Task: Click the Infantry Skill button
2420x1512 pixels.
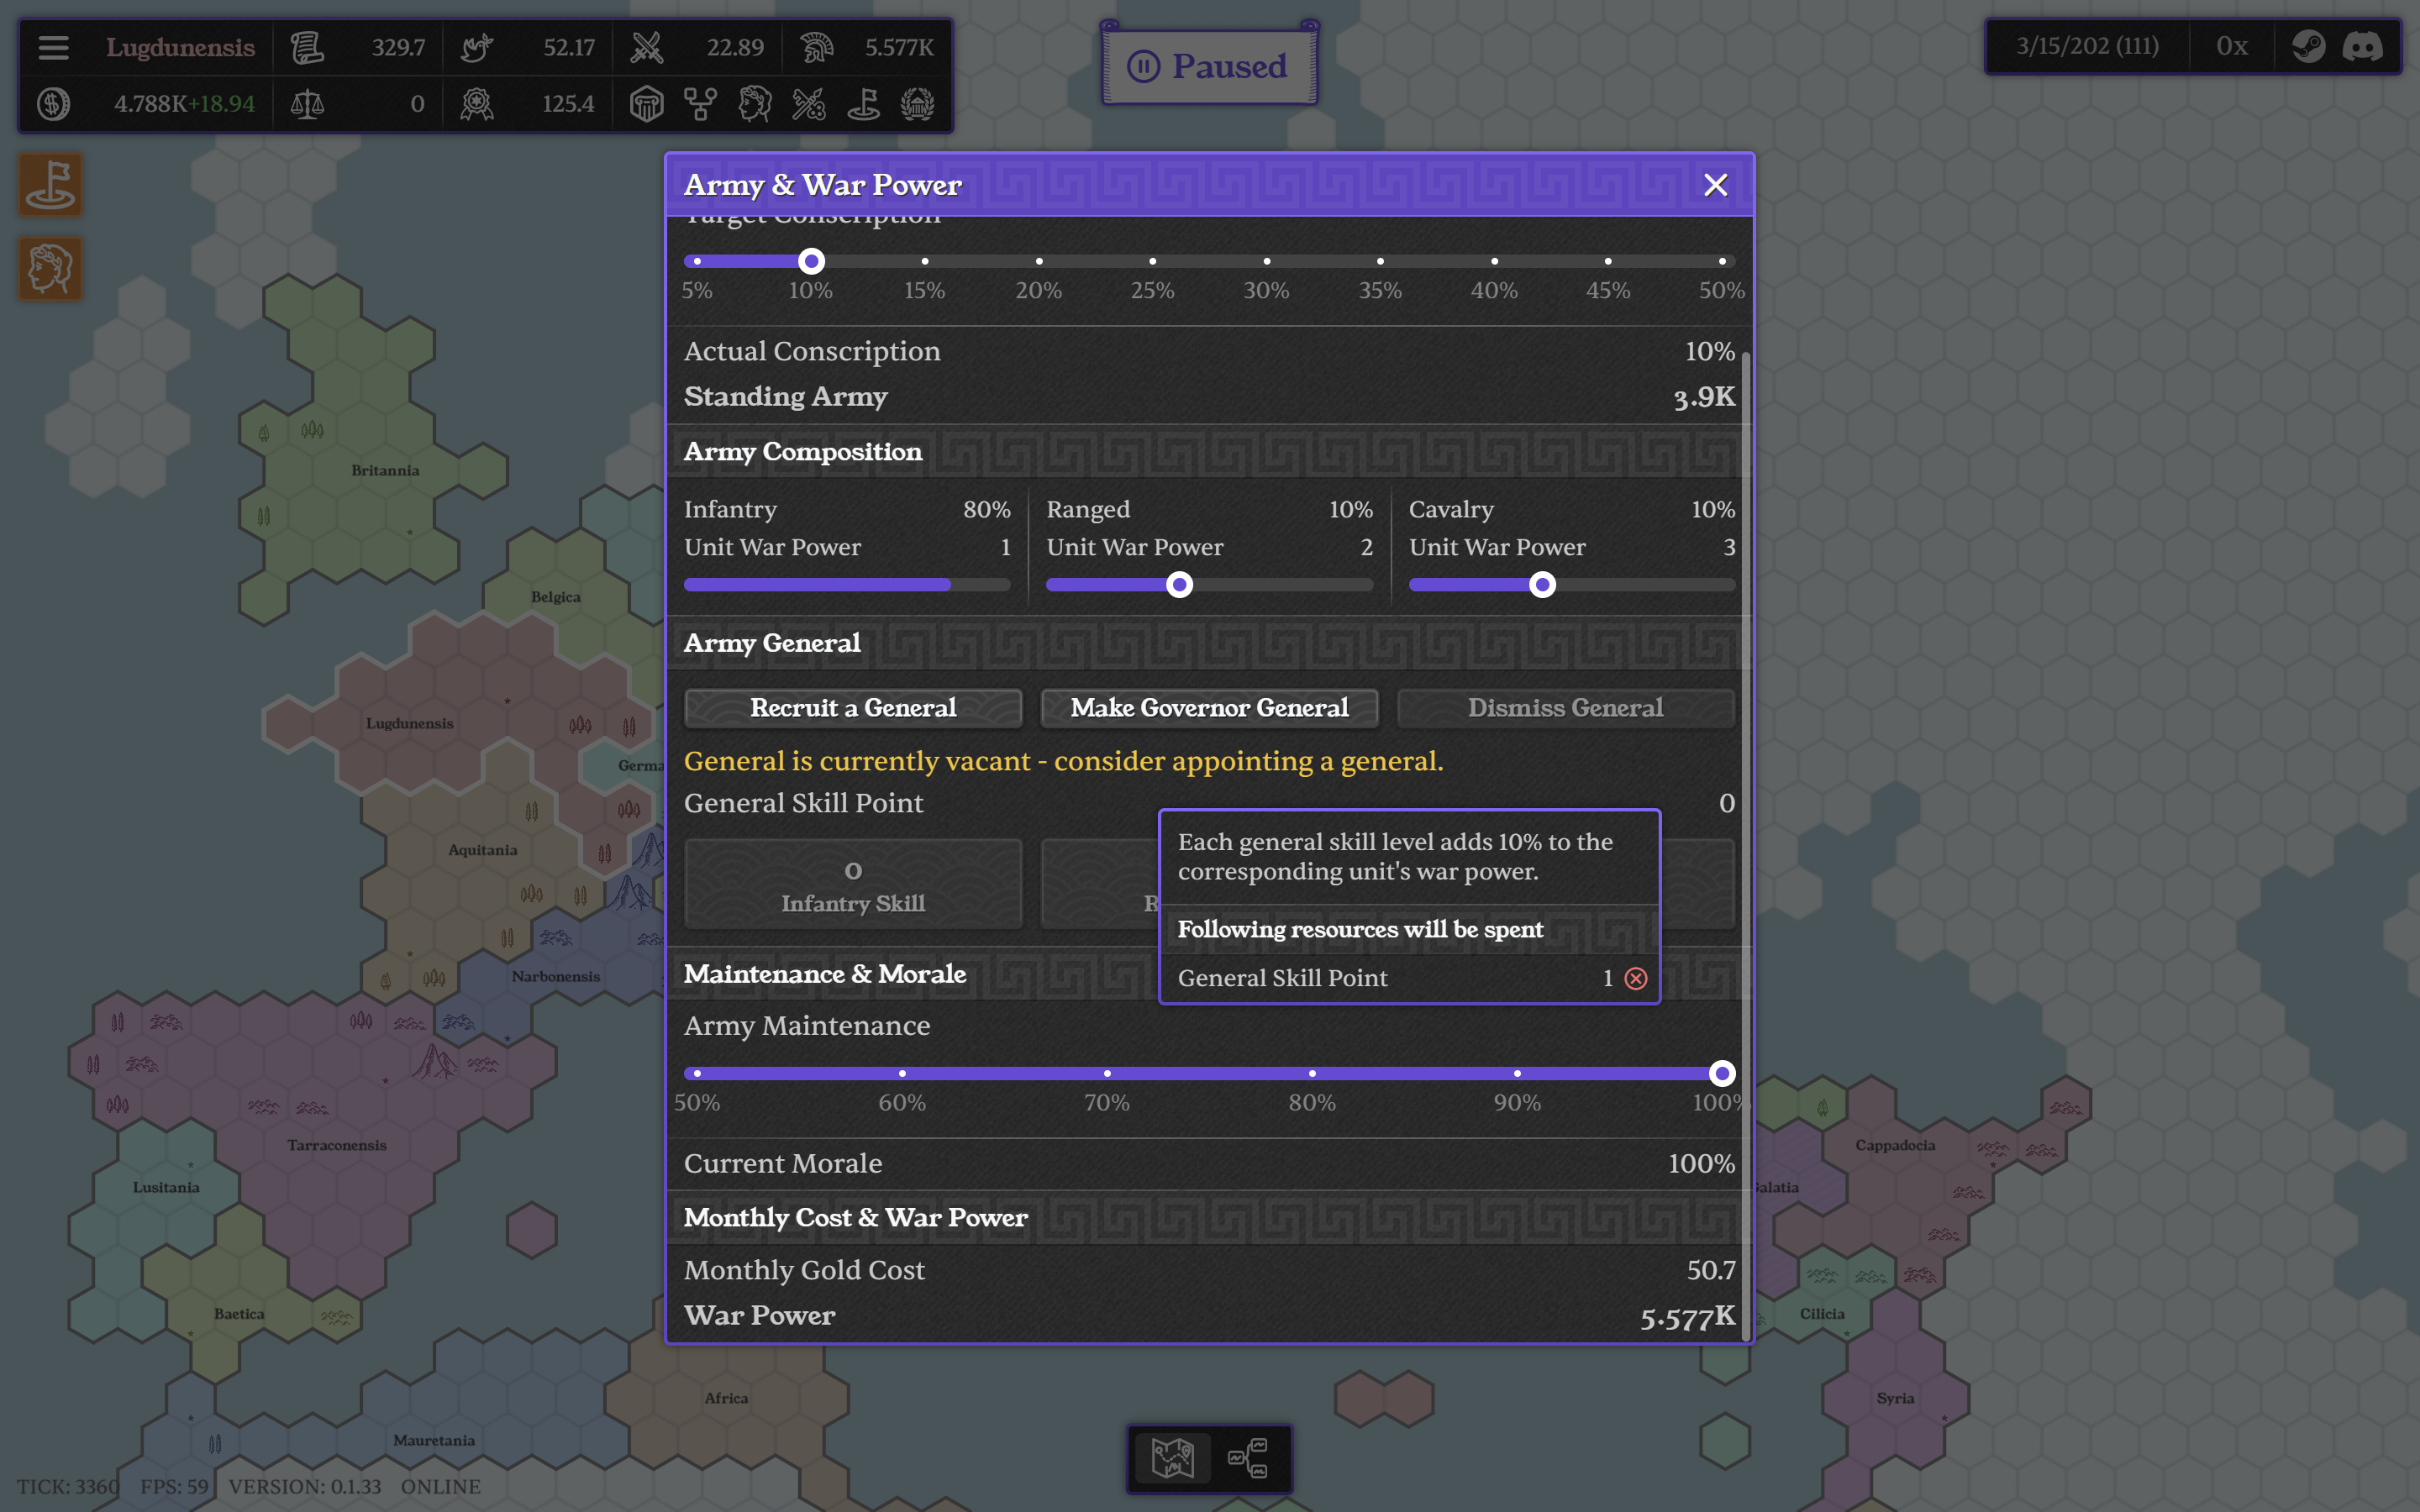Action: coord(853,884)
